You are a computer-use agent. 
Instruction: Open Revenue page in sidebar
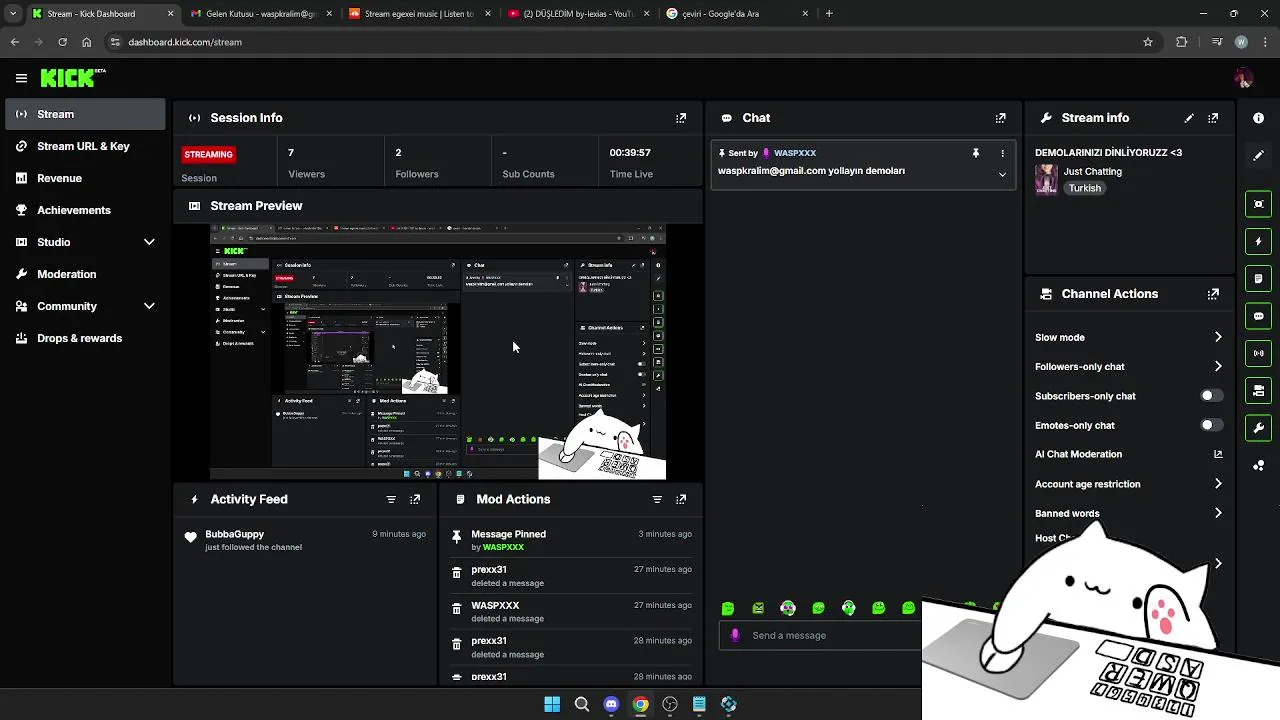(x=85, y=178)
